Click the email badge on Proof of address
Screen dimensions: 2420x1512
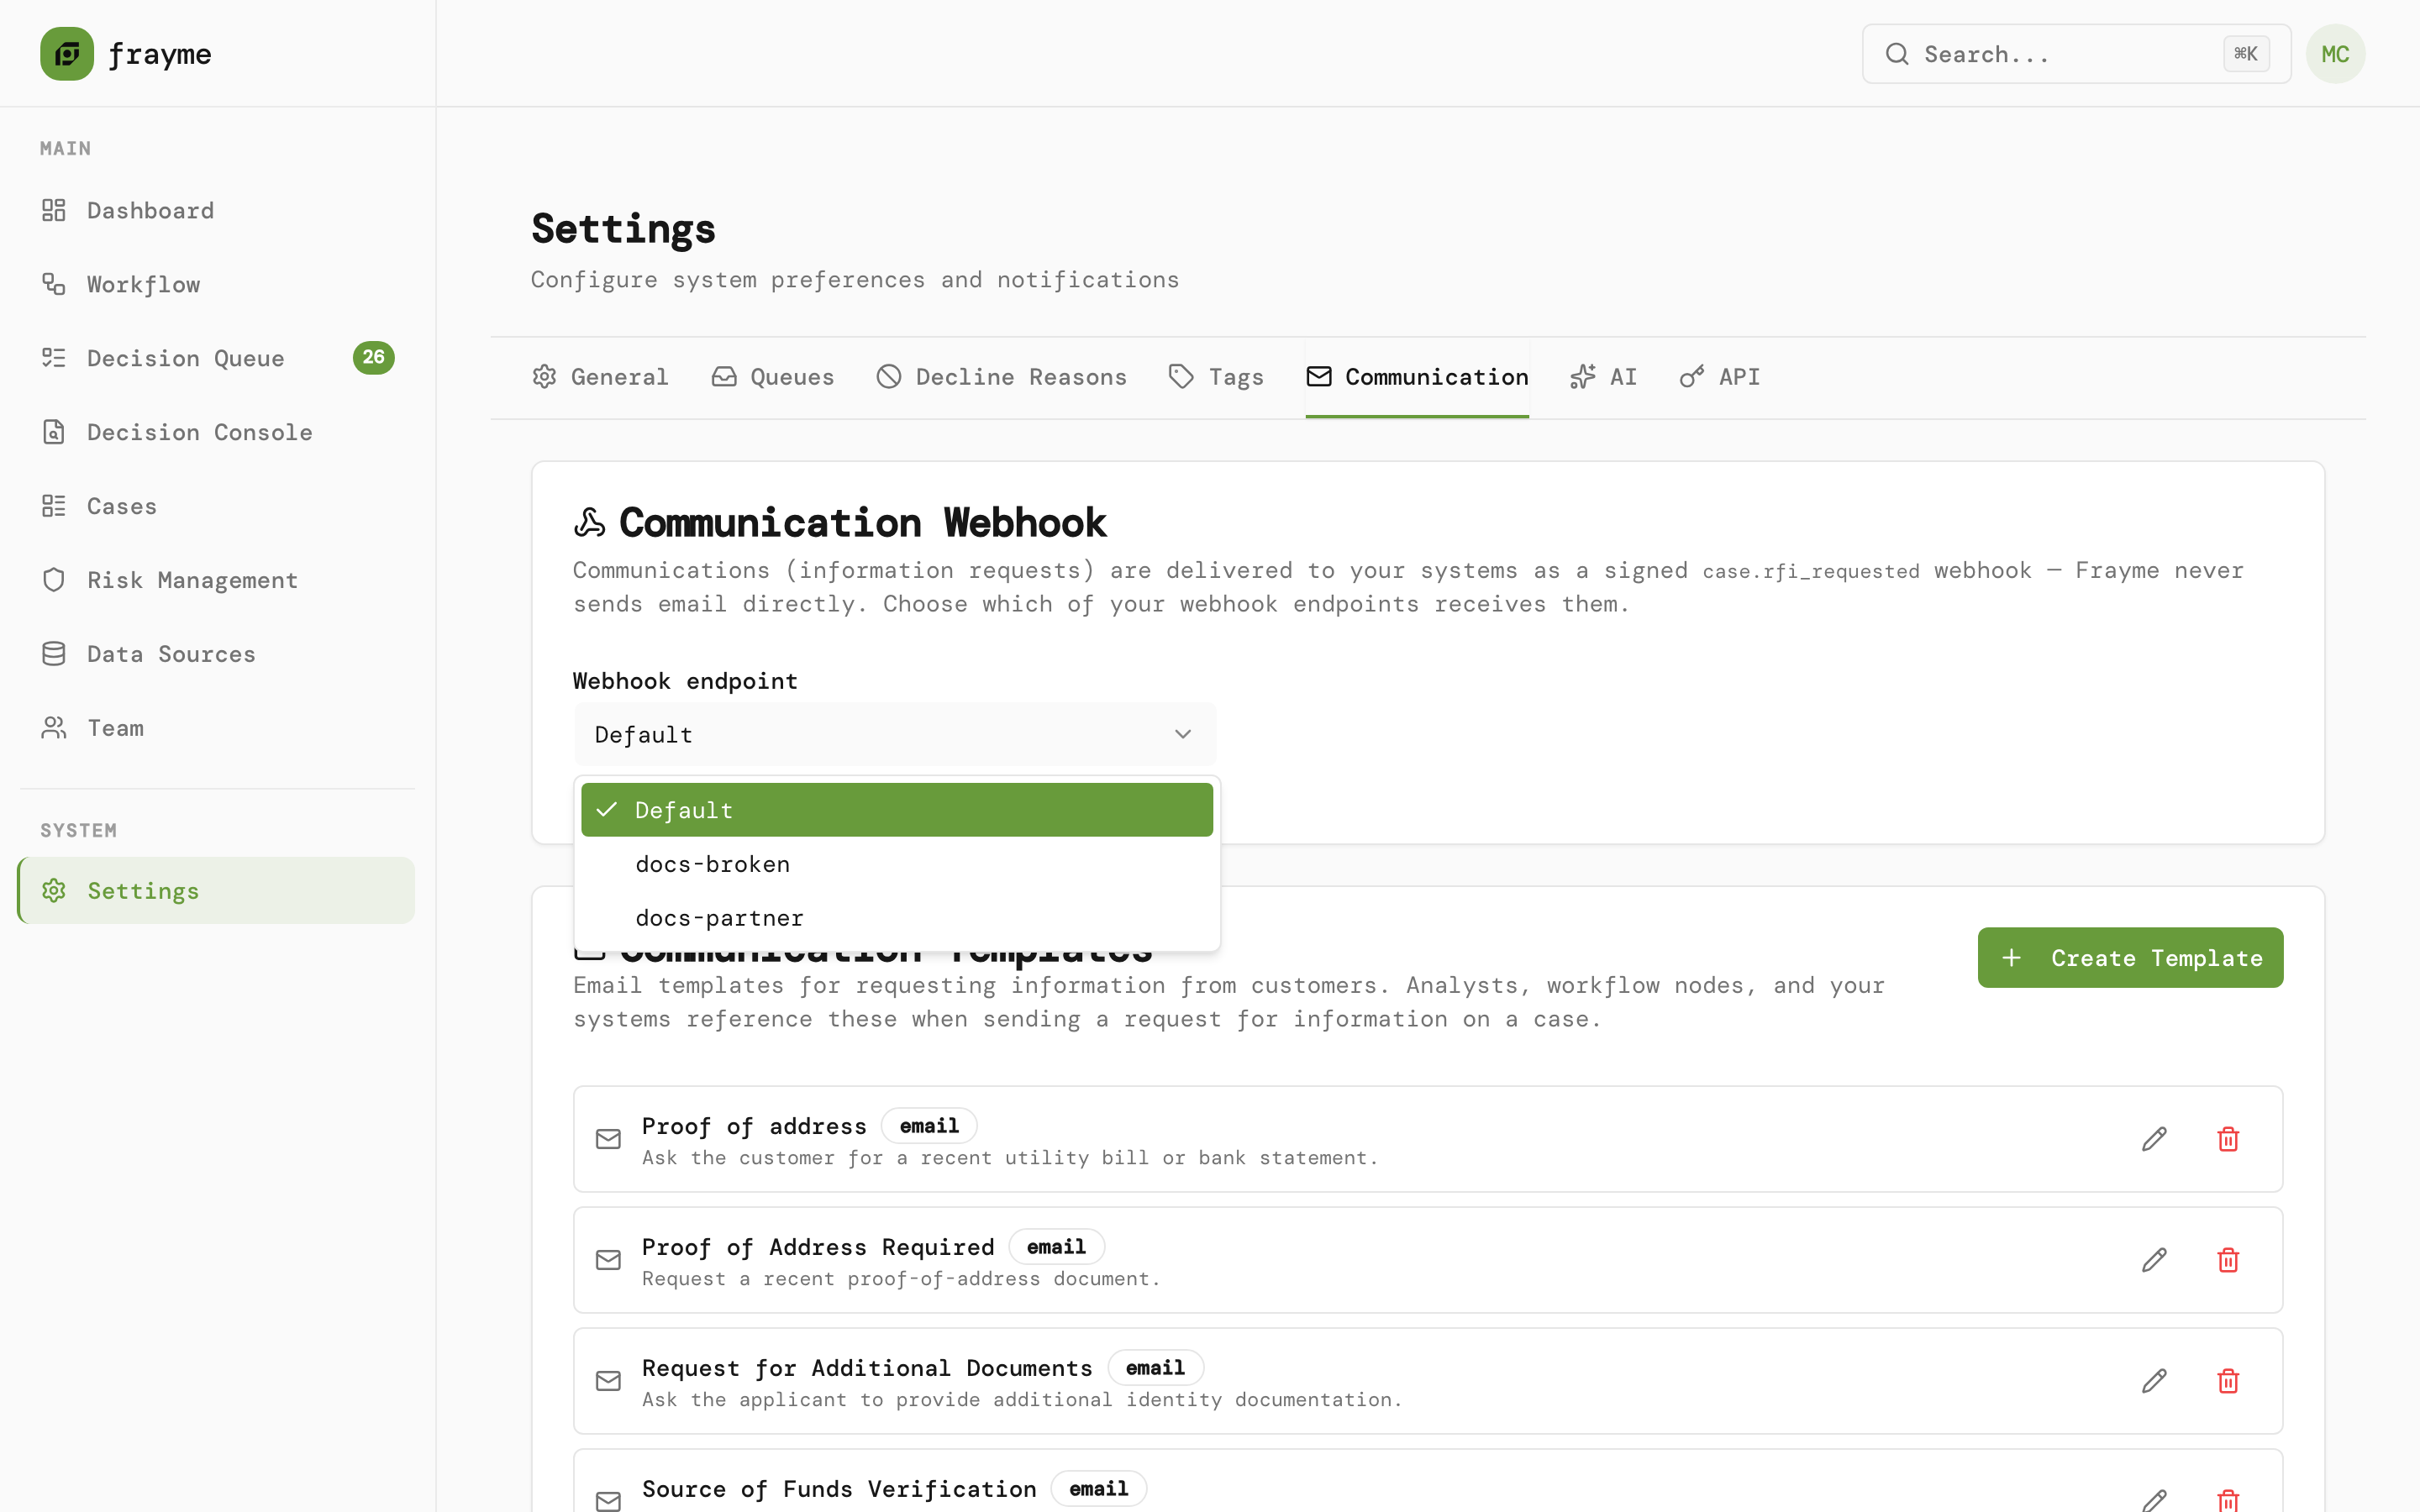pyautogui.click(x=929, y=1126)
